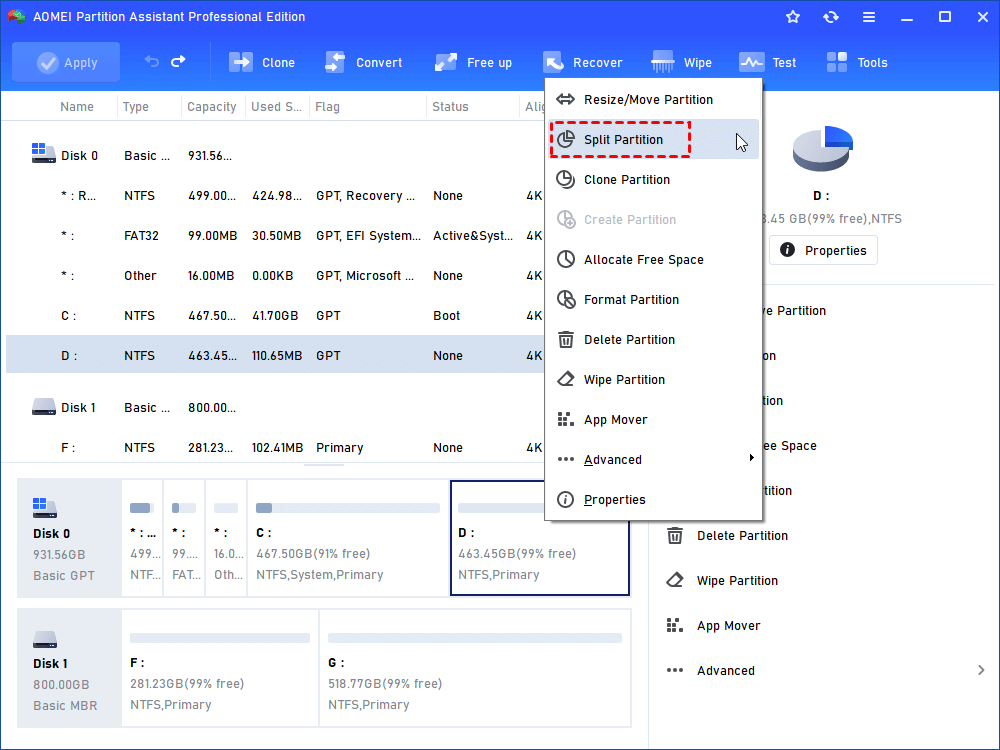The height and width of the screenshot is (750, 1000).
Task: Click Wipe Partition in the right panel
Action: pyautogui.click(x=737, y=580)
